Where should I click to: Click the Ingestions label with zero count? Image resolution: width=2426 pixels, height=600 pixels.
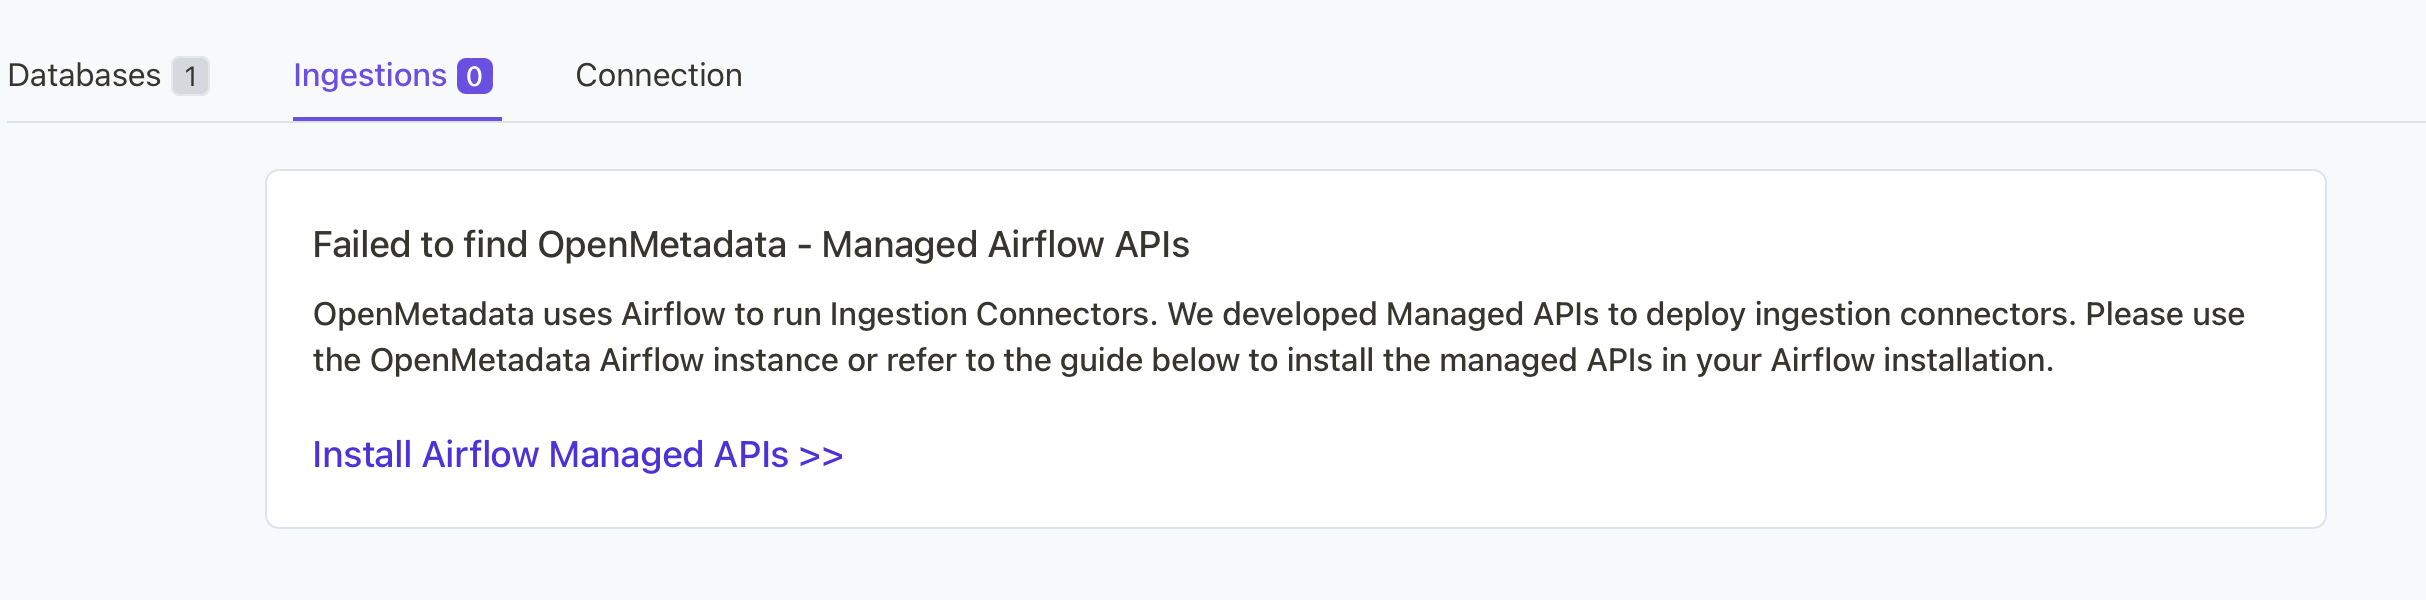click(x=370, y=75)
